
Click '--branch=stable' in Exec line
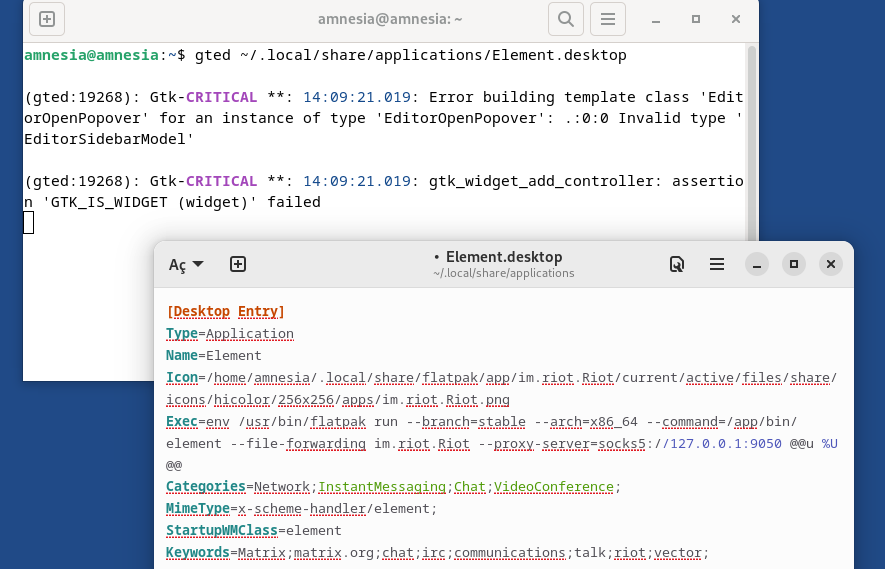(x=466, y=422)
